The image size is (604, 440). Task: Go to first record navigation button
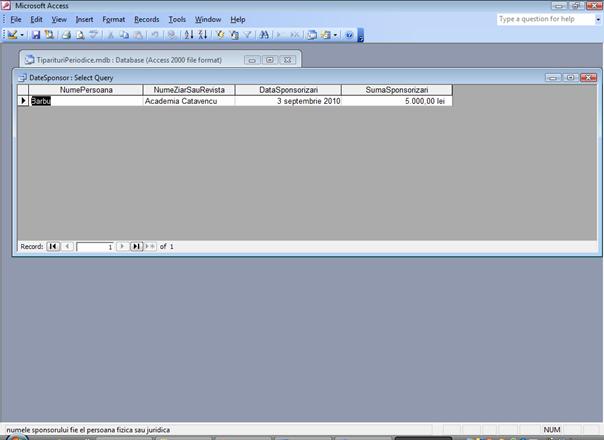click(x=54, y=246)
